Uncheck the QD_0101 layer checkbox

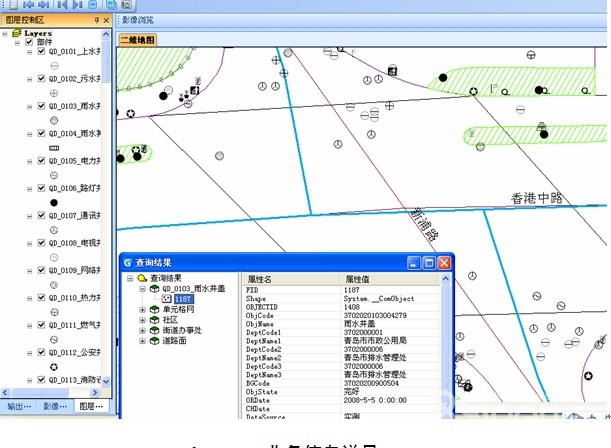pyautogui.click(x=41, y=51)
